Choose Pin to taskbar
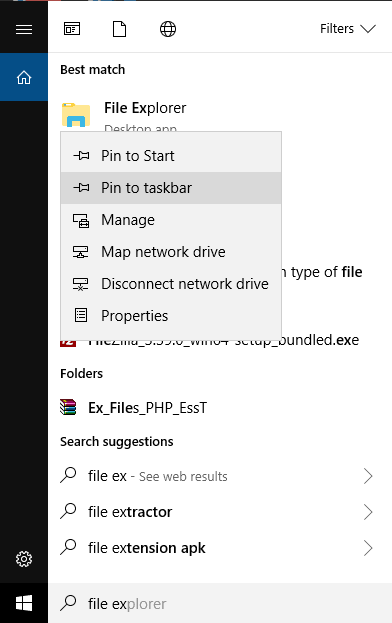This screenshot has height=623, width=392. [171, 188]
